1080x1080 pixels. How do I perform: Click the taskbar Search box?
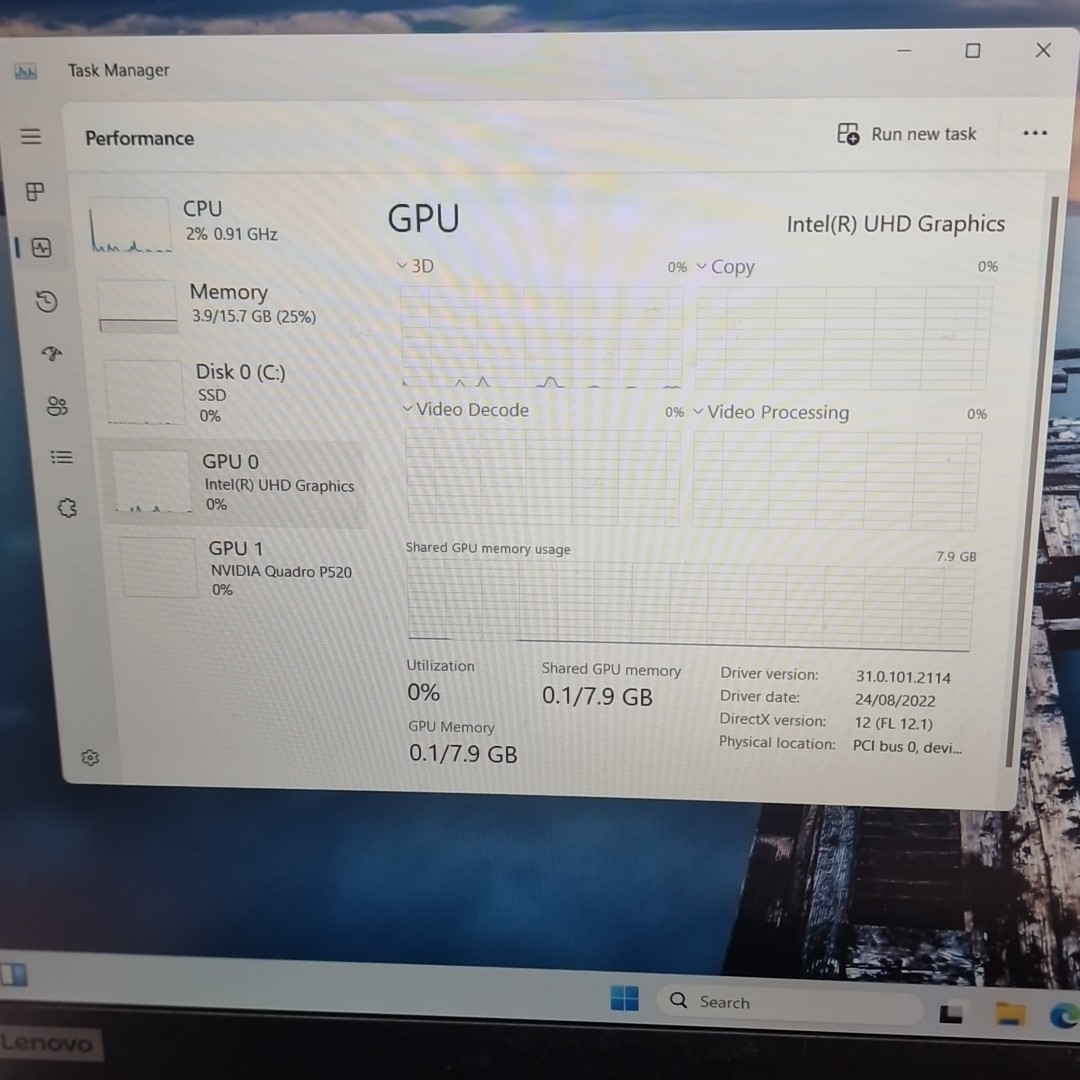[789, 1003]
